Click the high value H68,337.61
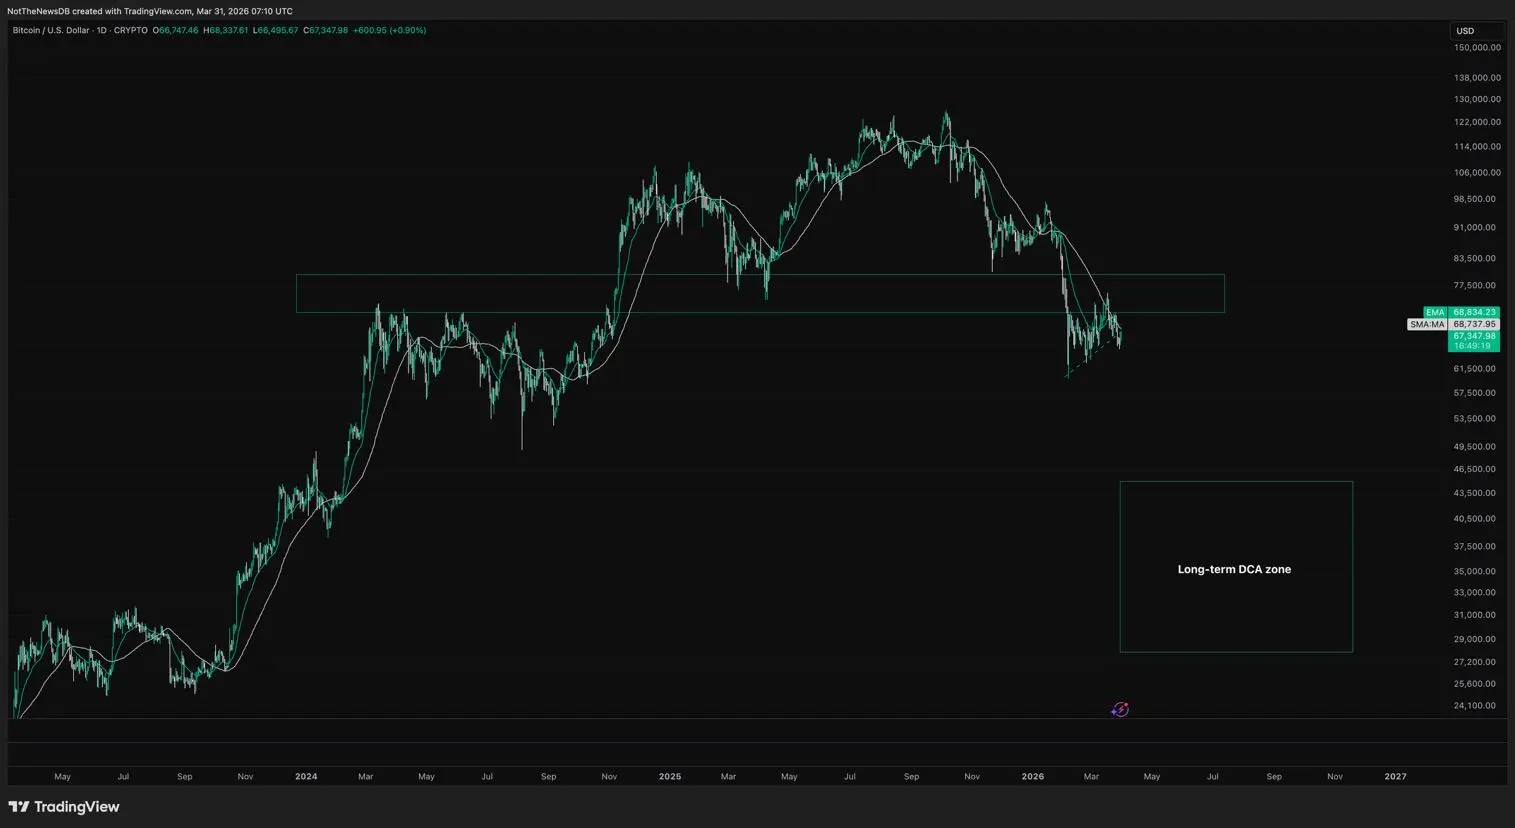Viewport: 1515px width, 828px height. click(x=226, y=30)
